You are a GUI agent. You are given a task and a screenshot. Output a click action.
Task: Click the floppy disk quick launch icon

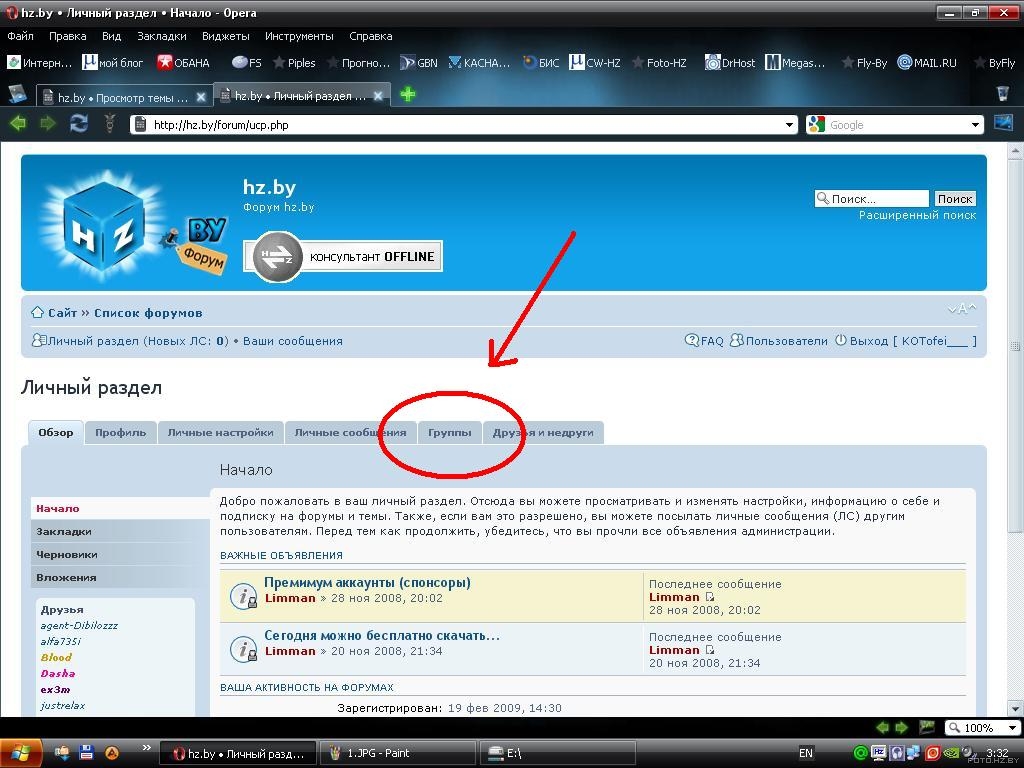pos(86,753)
